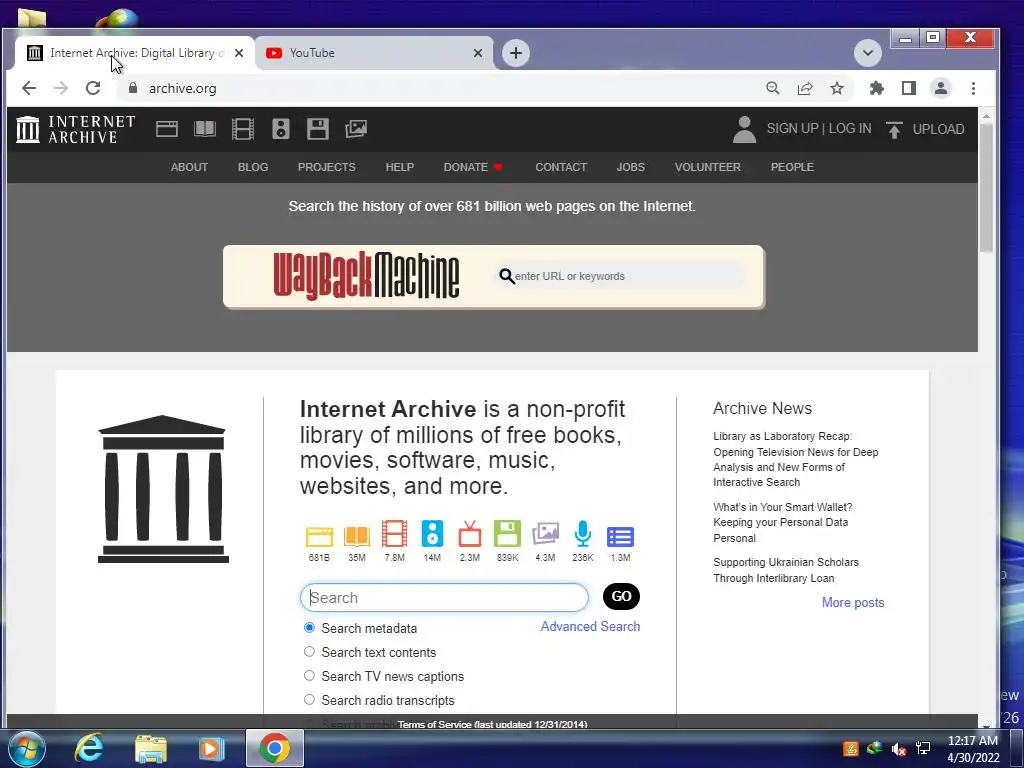Select the yellow Web pages icon labeled 681B

319,536
